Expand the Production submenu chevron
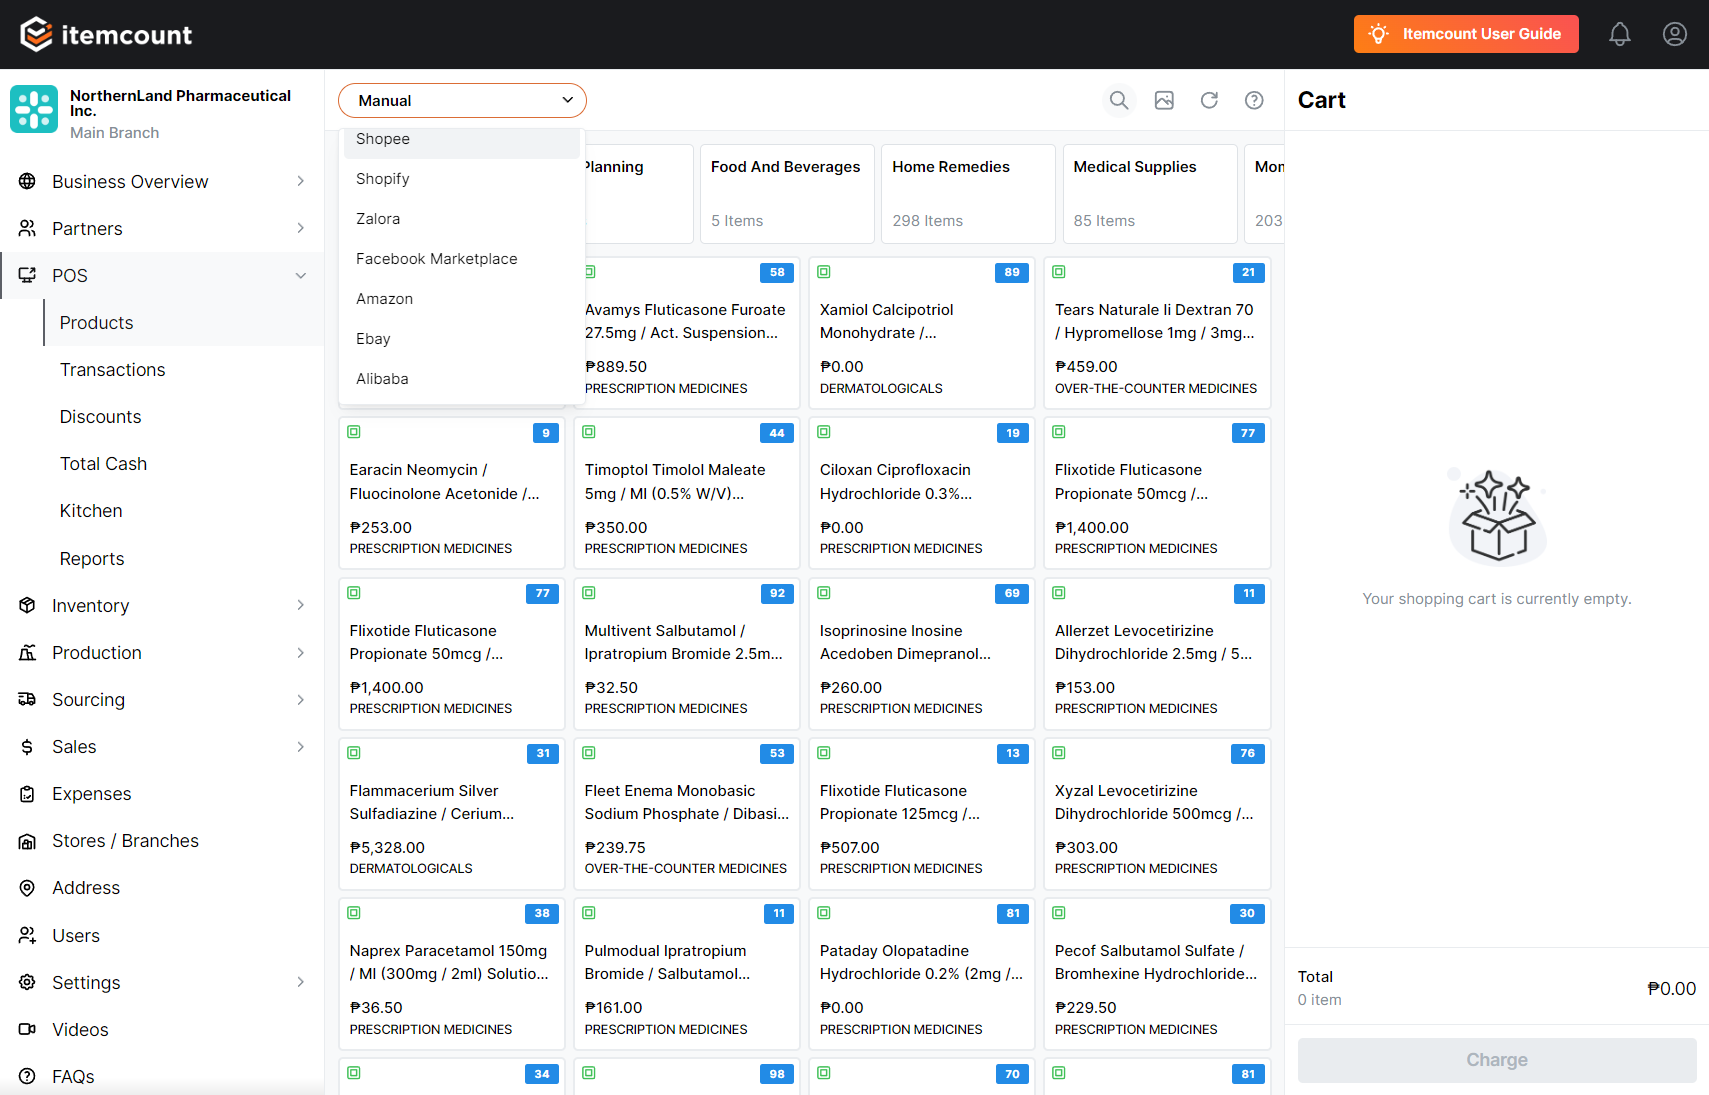1709x1095 pixels. pyautogui.click(x=301, y=652)
